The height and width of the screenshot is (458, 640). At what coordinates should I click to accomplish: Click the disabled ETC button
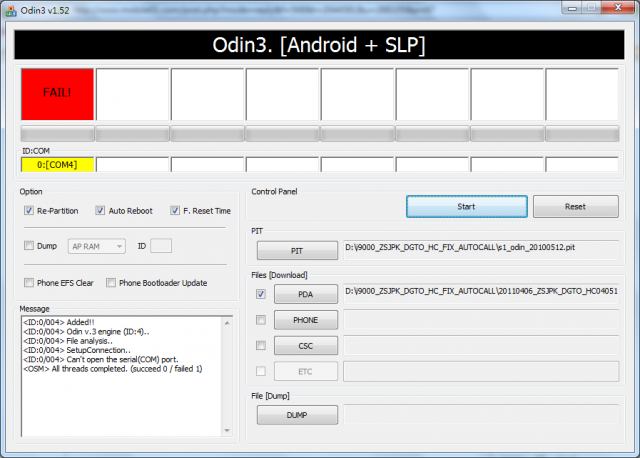(x=306, y=371)
